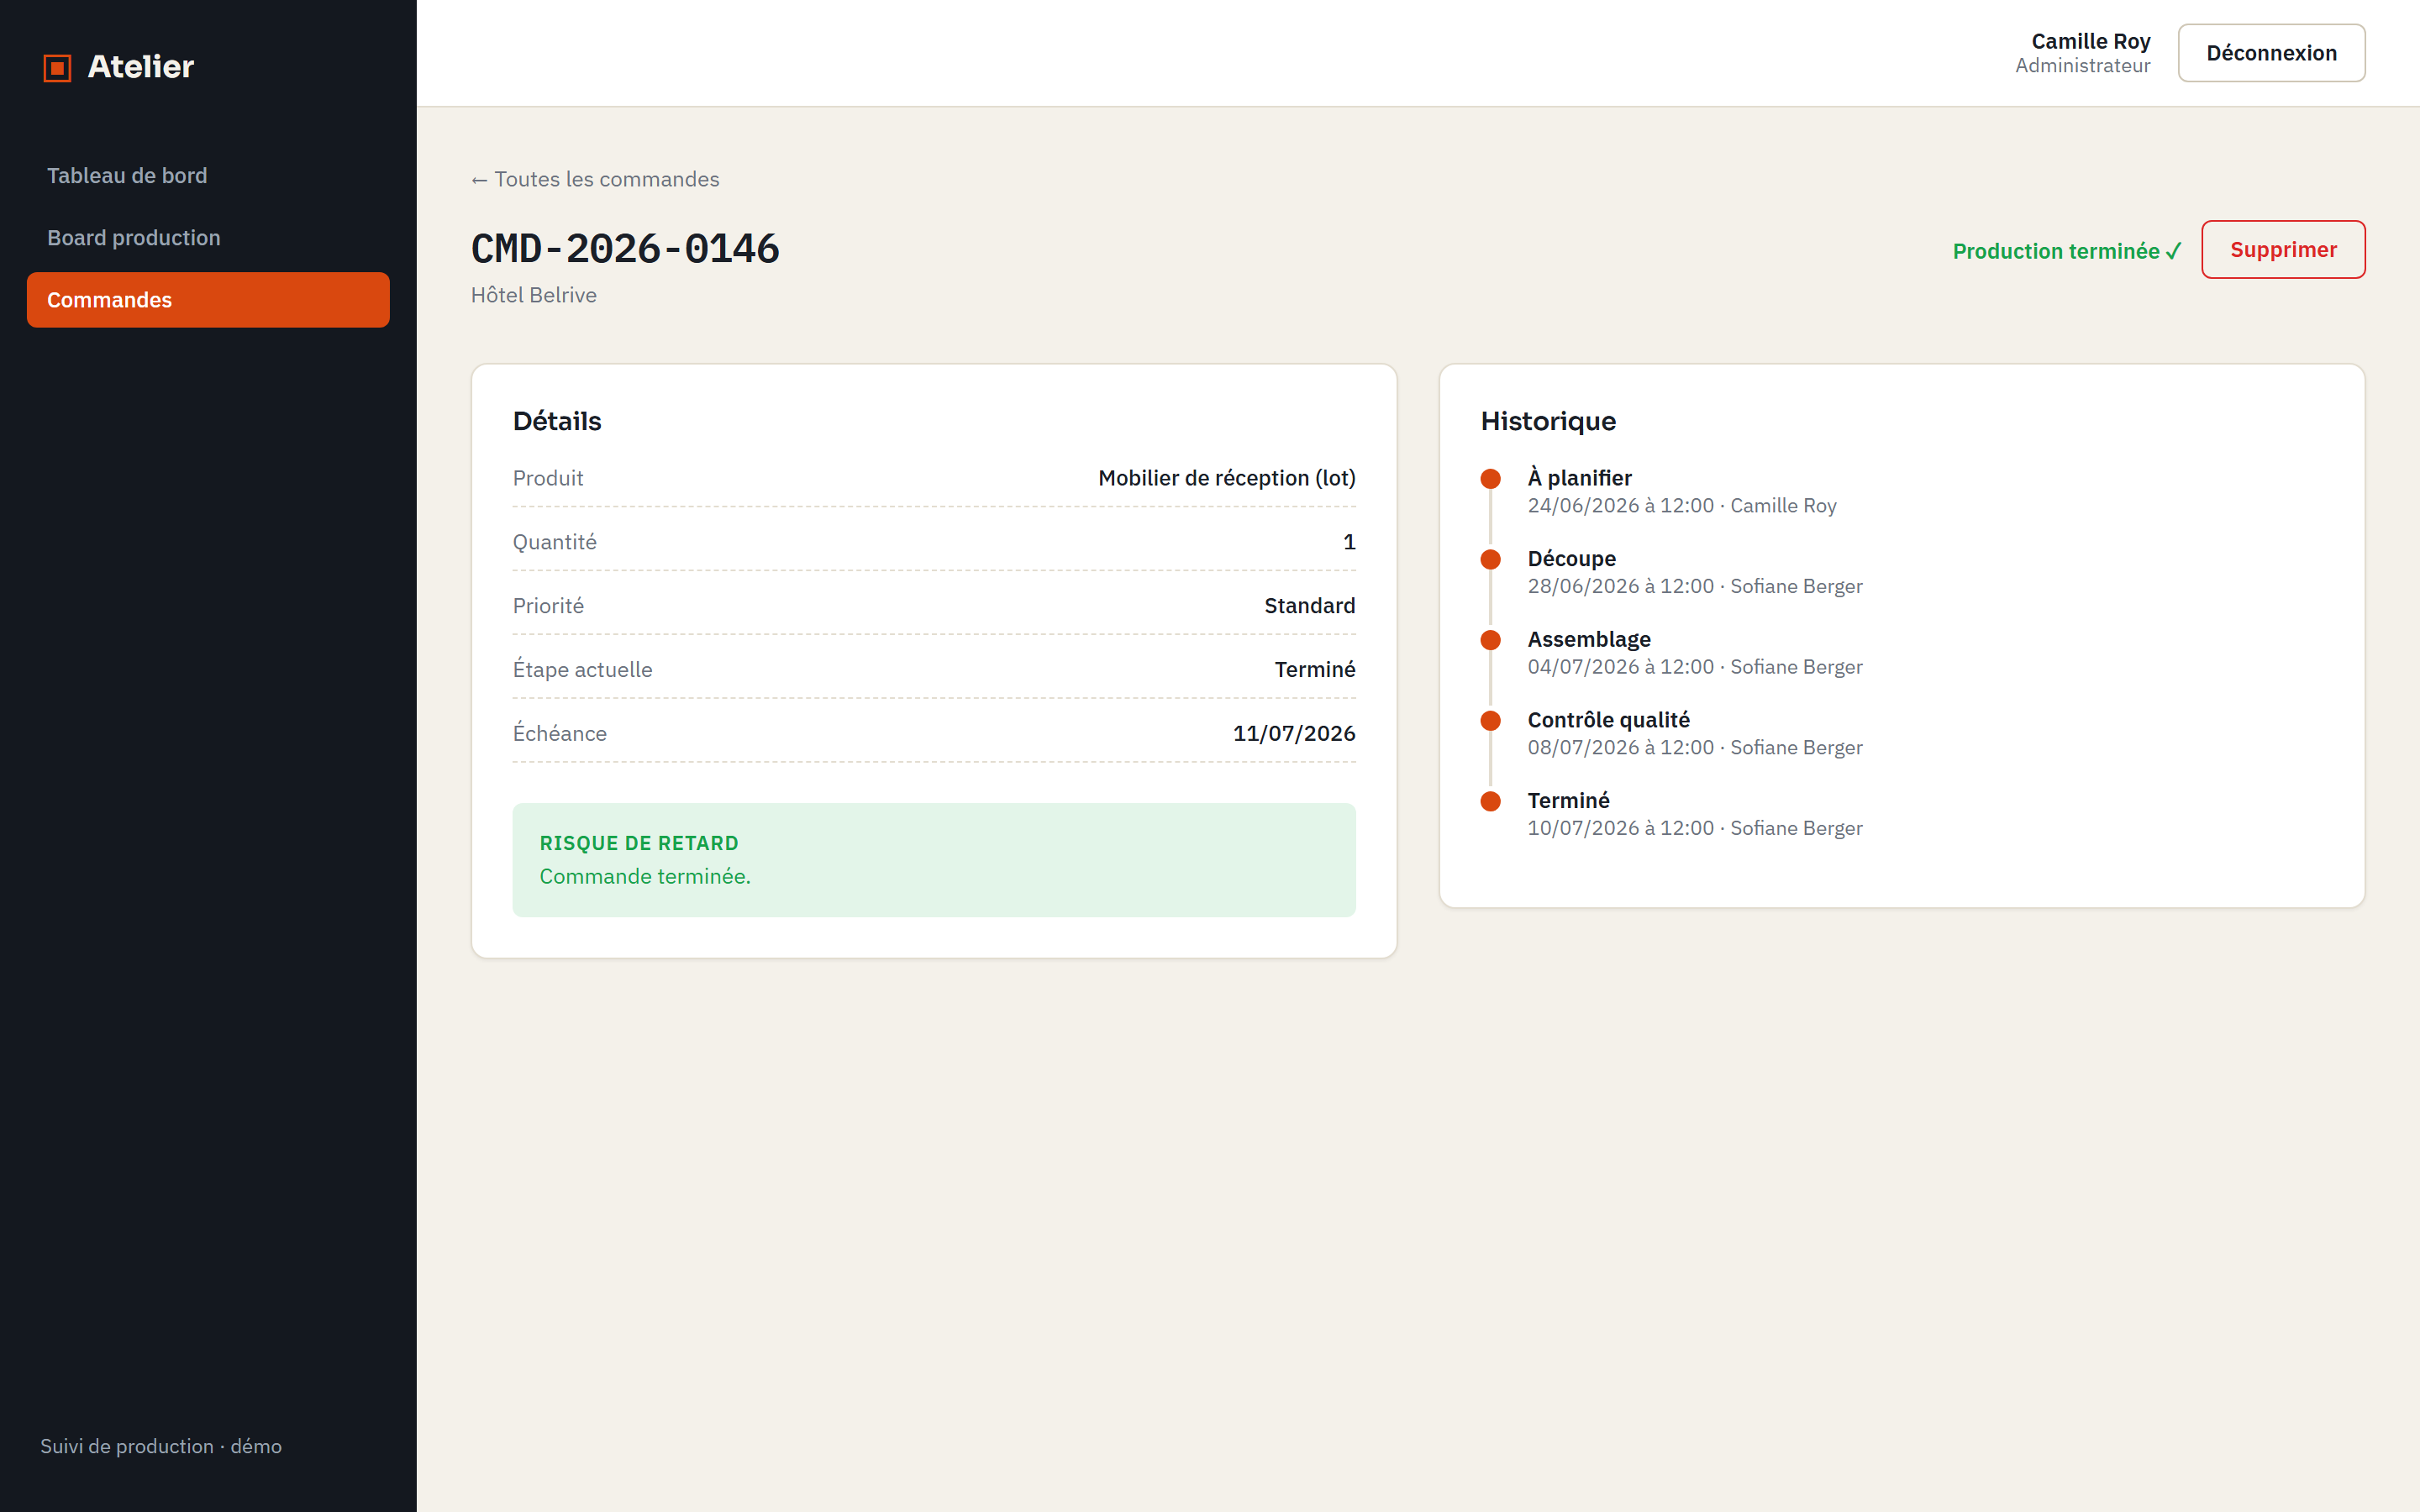Click the Terminé history timeline dot
The width and height of the screenshot is (2420, 1512).
(x=1490, y=801)
